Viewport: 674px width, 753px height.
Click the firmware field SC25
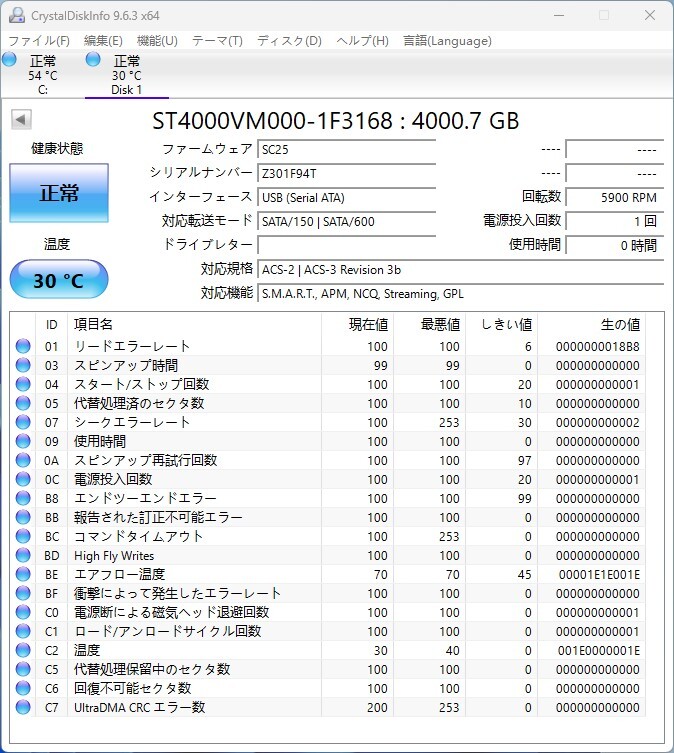point(346,149)
